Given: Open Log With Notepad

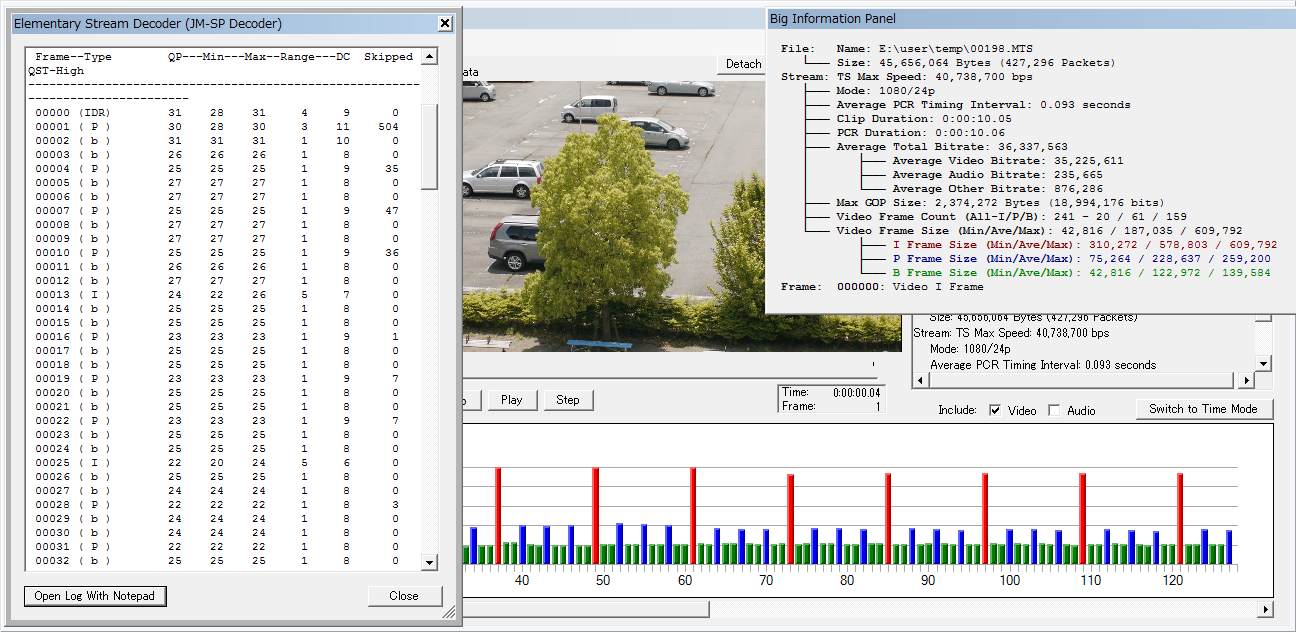Looking at the screenshot, I should click(x=95, y=596).
